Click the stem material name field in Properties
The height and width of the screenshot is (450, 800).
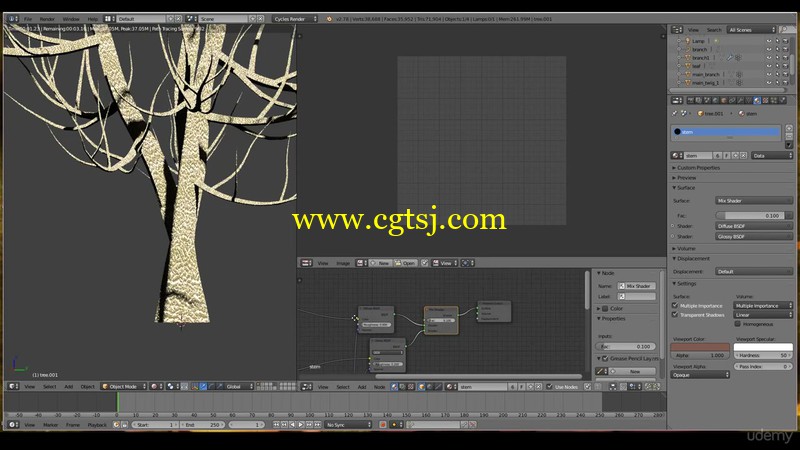coord(697,155)
